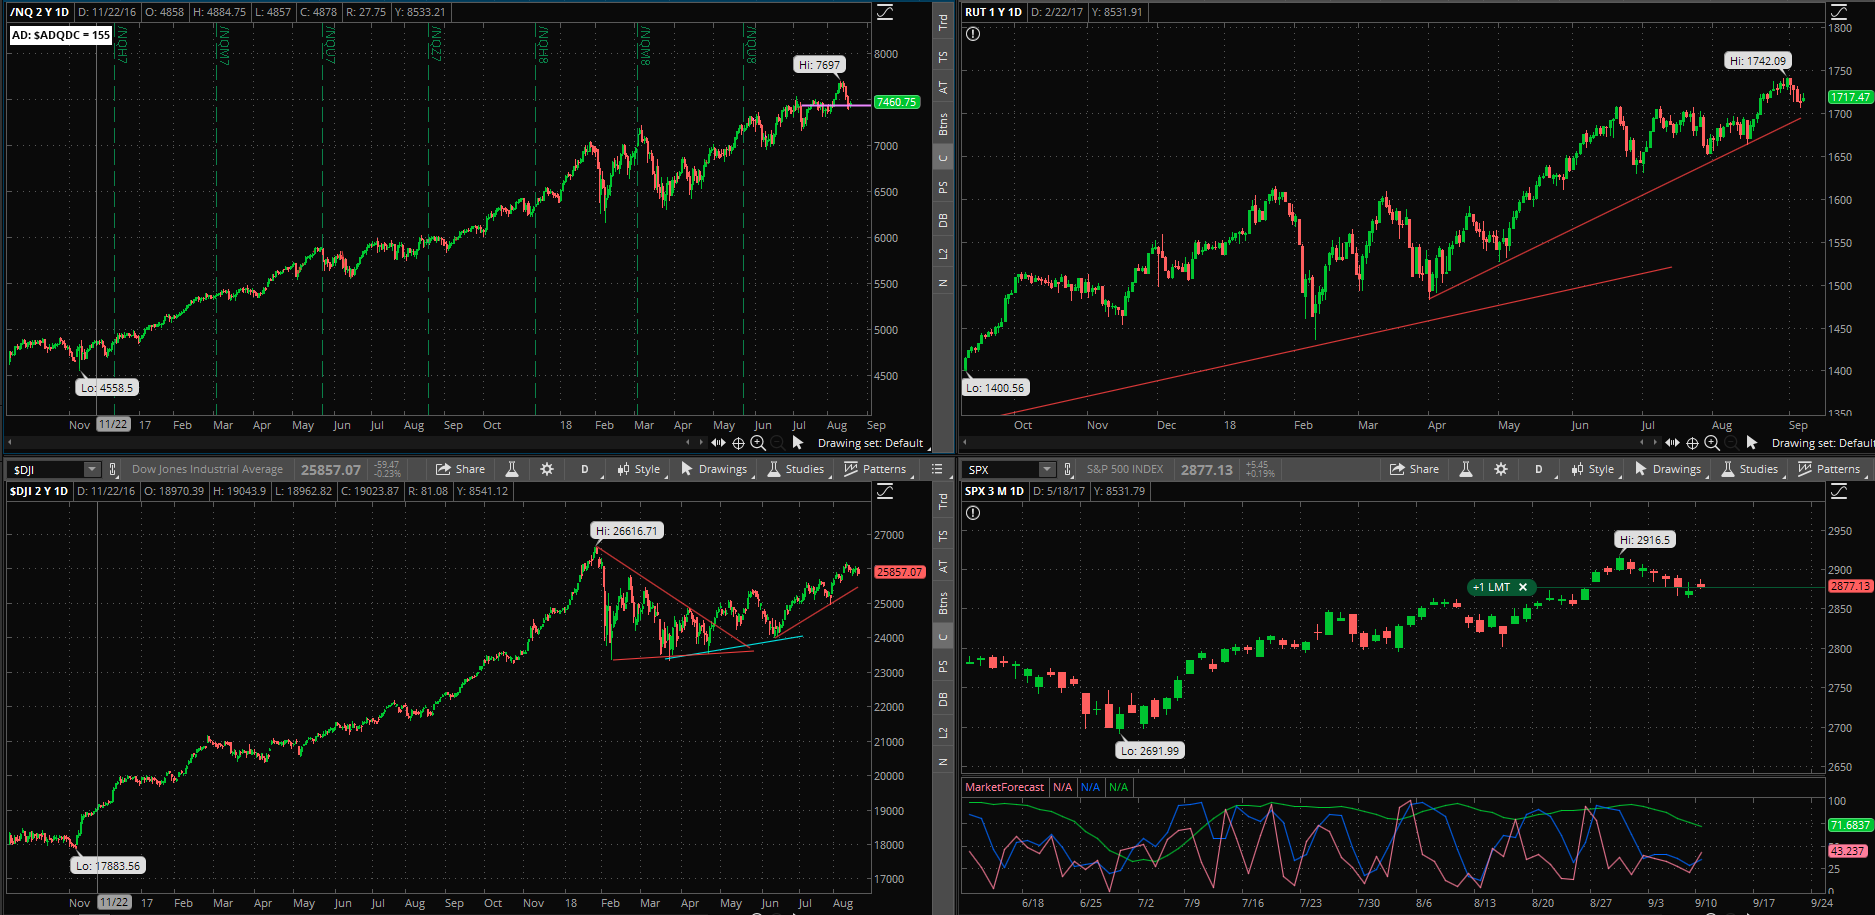1875x915 pixels.
Task: Click the 7460.75 price bubble on /NQ axis
Action: click(x=897, y=102)
